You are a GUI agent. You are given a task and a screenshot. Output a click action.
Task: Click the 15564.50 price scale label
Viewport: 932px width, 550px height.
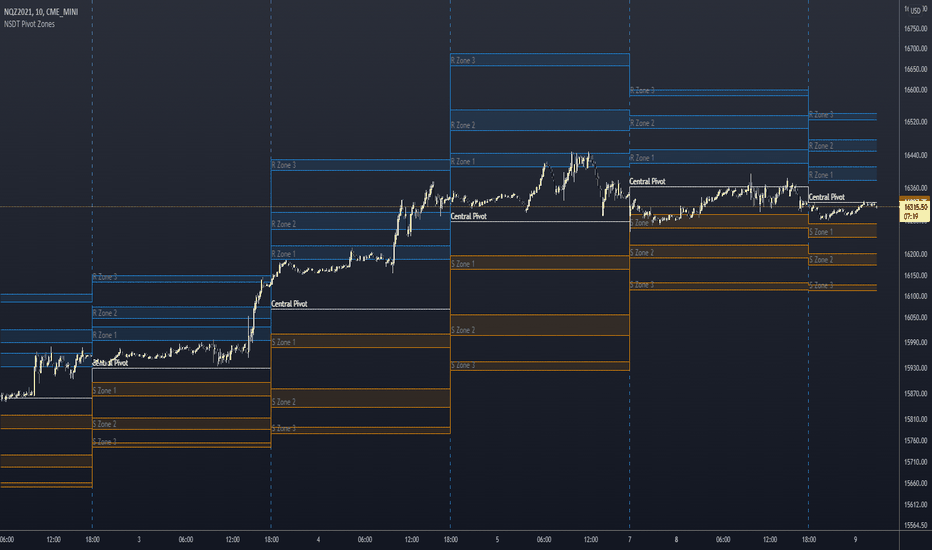915,526
